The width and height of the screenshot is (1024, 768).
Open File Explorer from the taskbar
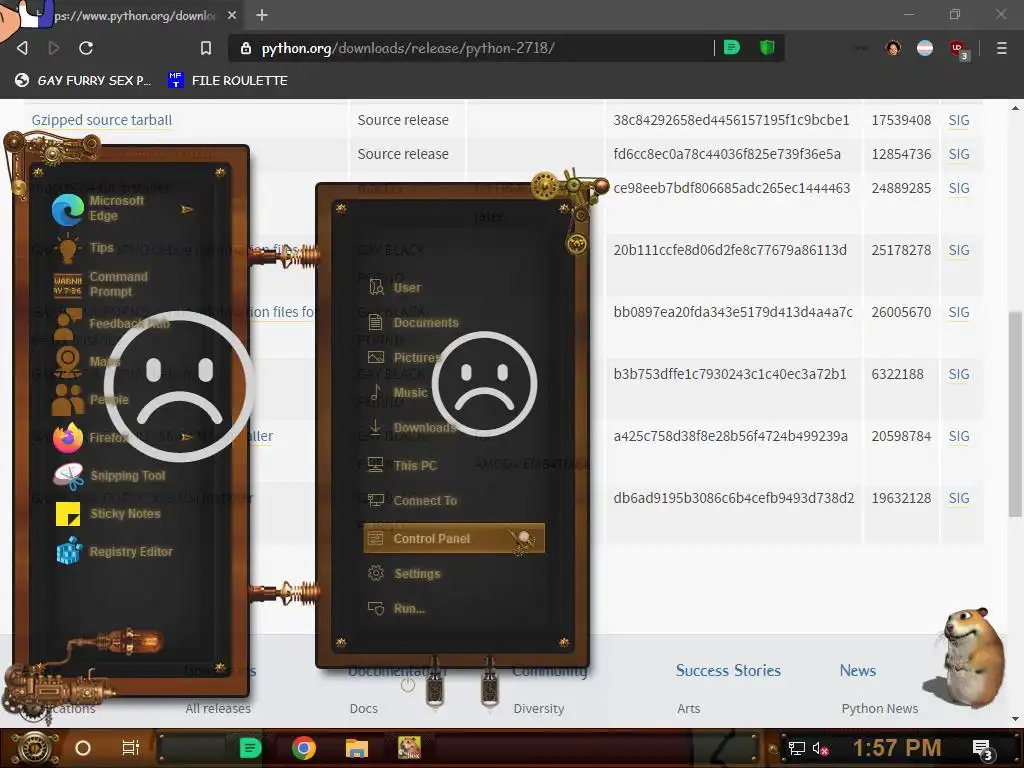357,748
